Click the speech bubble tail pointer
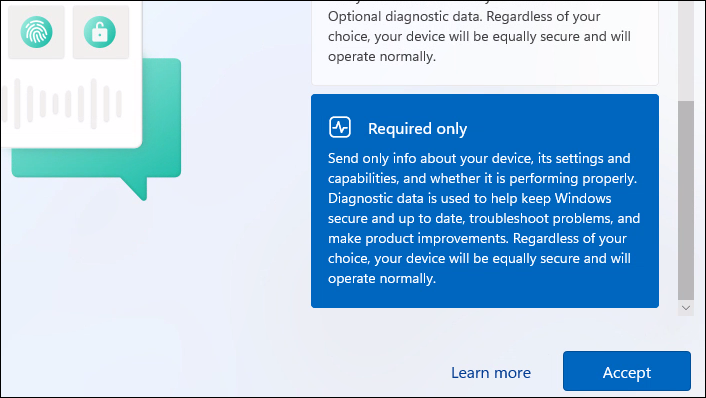 click(x=136, y=188)
